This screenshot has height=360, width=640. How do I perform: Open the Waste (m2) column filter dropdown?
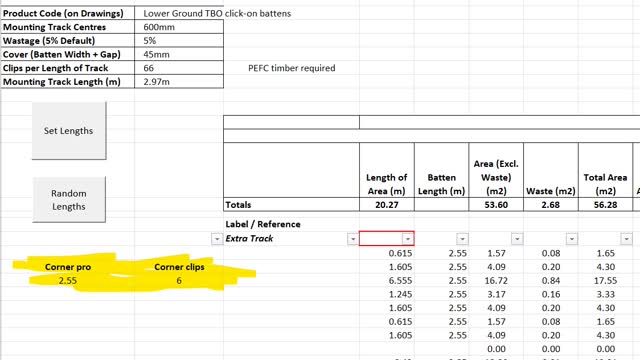coord(571,239)
